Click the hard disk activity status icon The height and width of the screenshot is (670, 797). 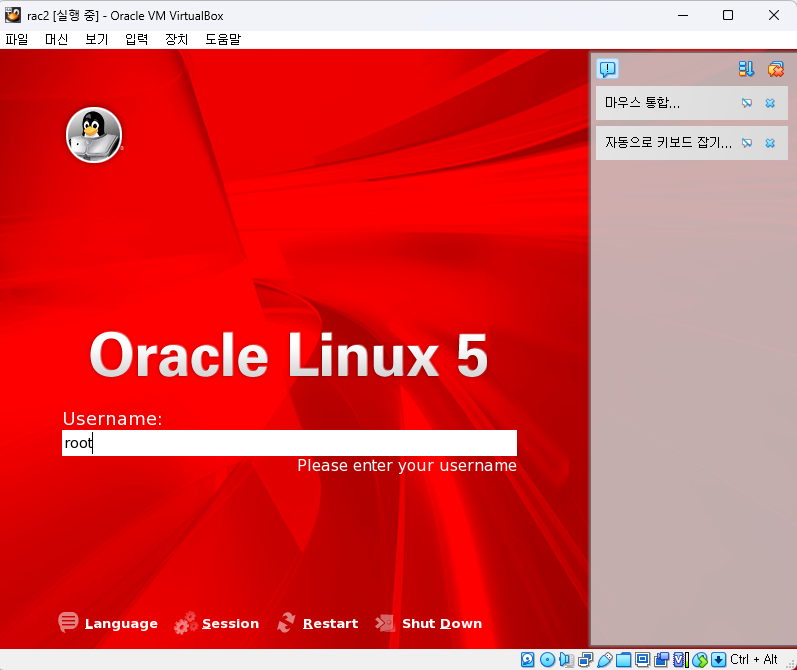click(x=528, y=660)
